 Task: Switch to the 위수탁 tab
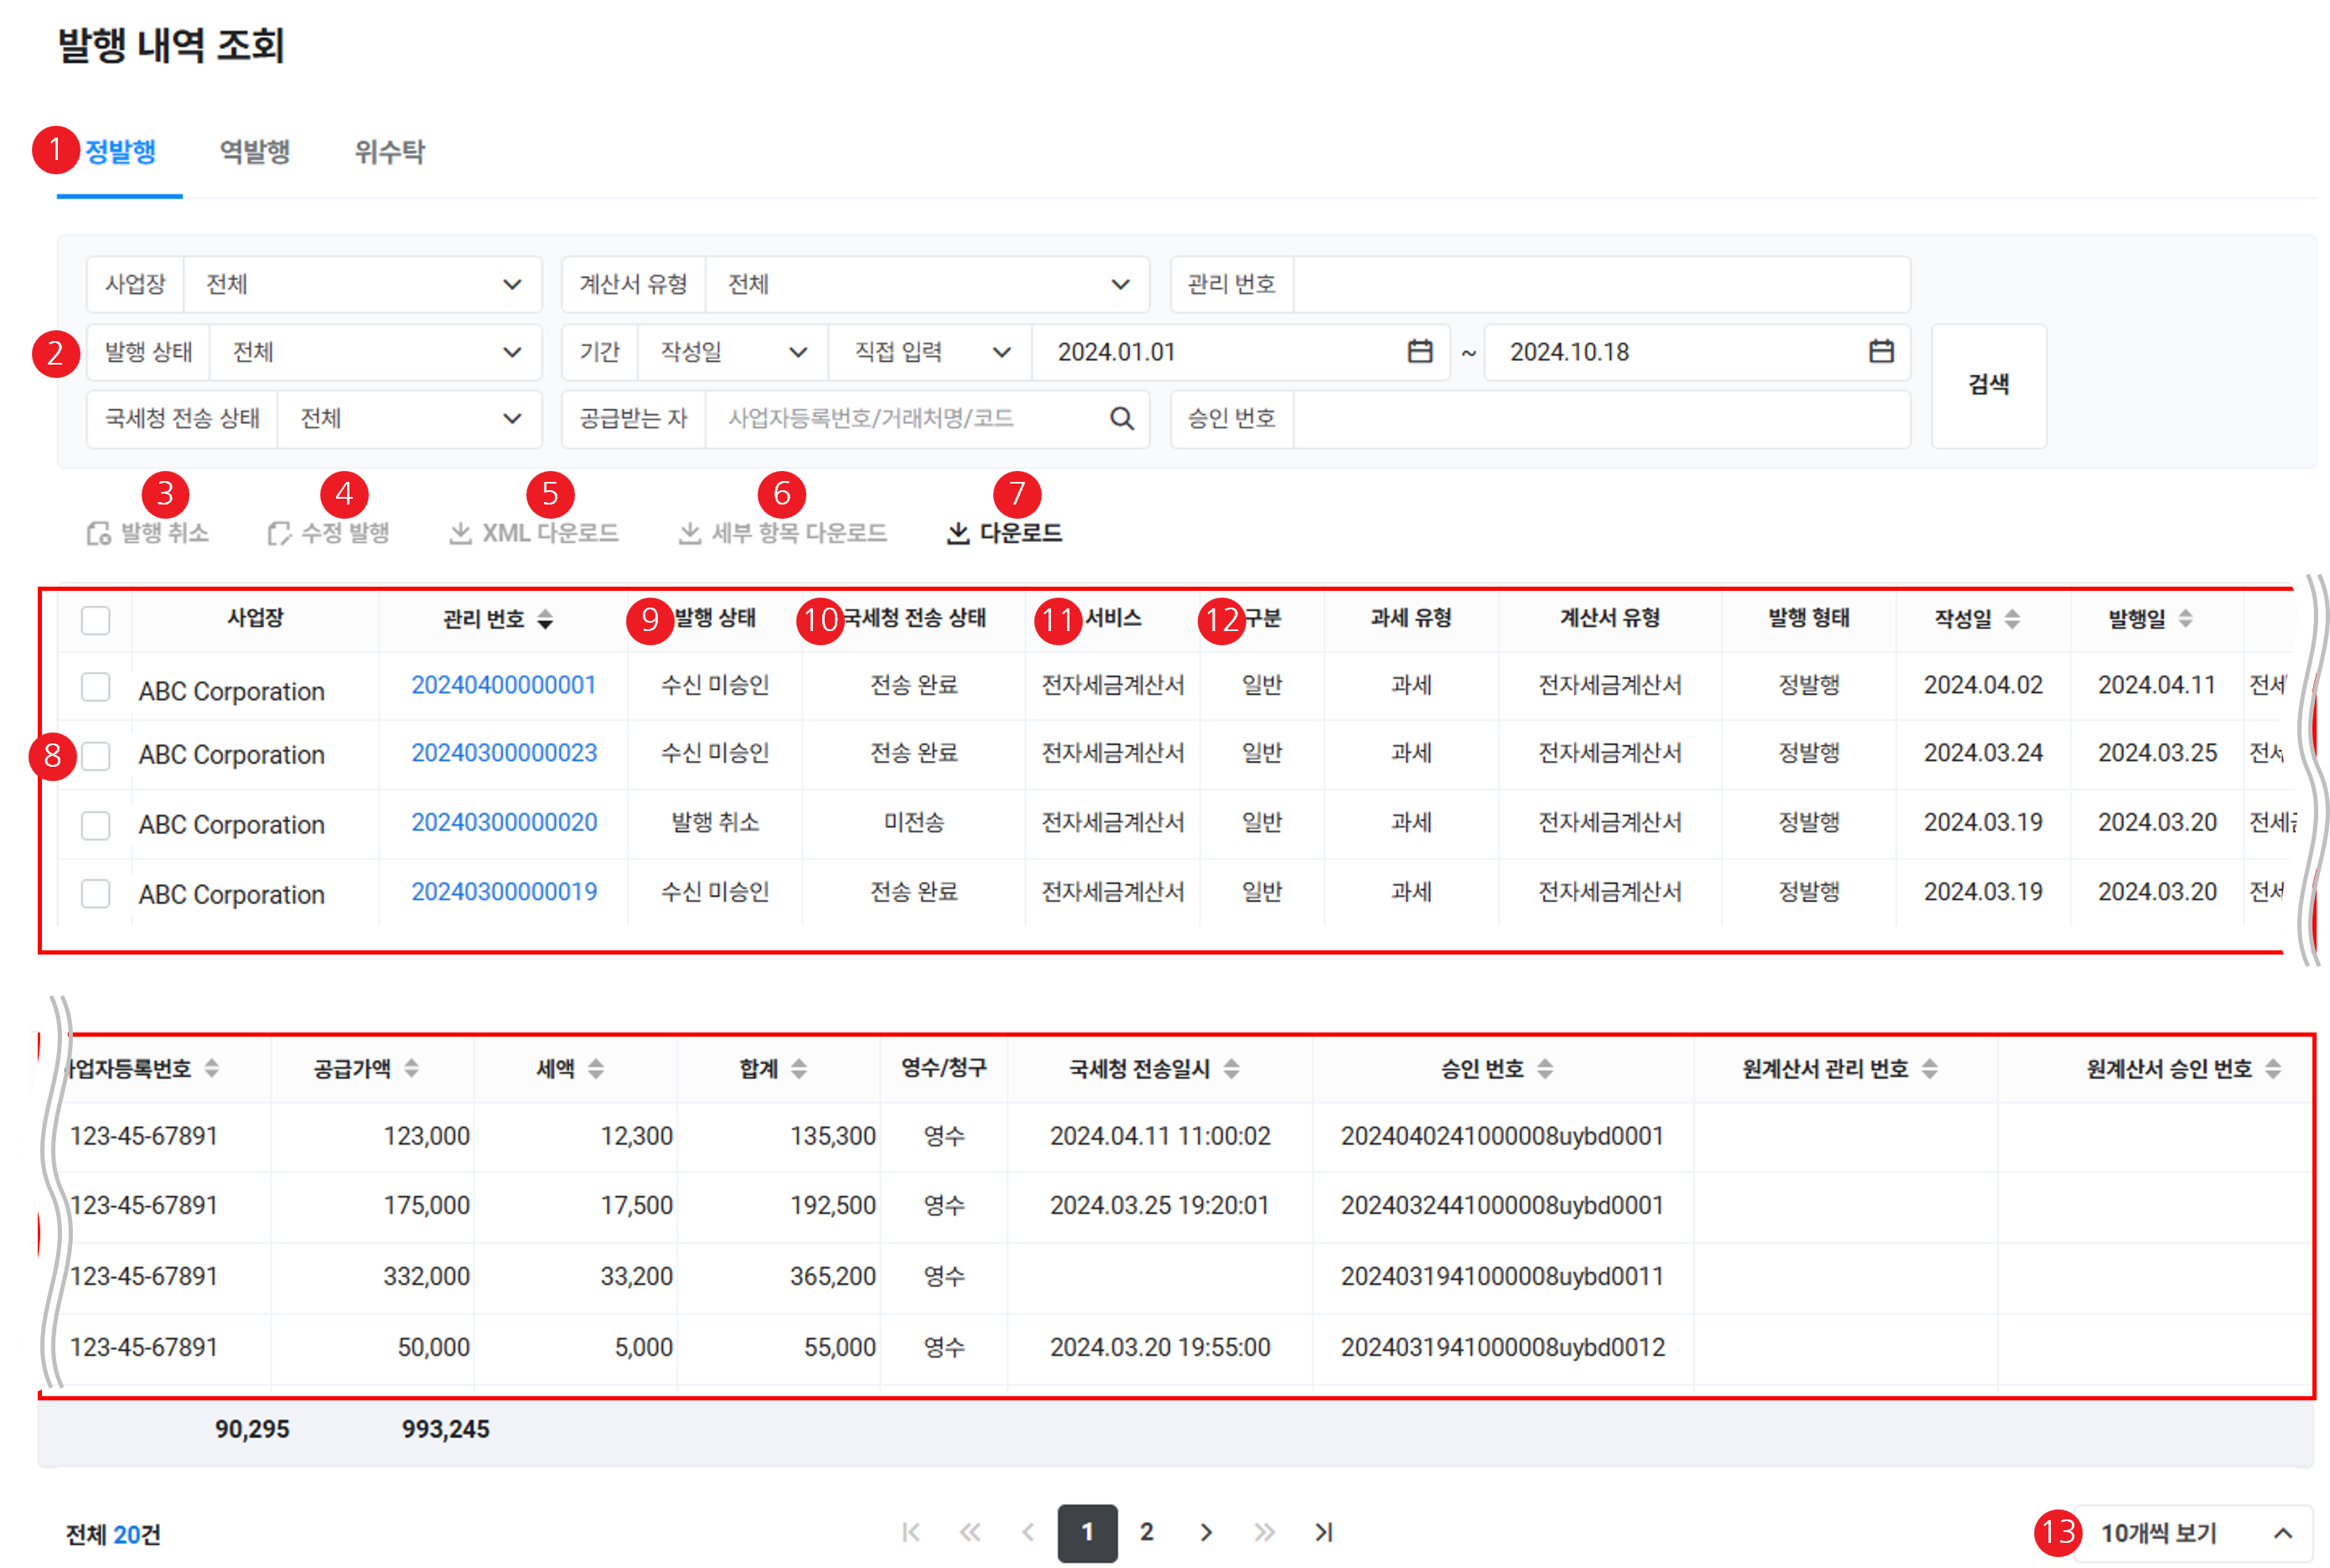[389, 151]
